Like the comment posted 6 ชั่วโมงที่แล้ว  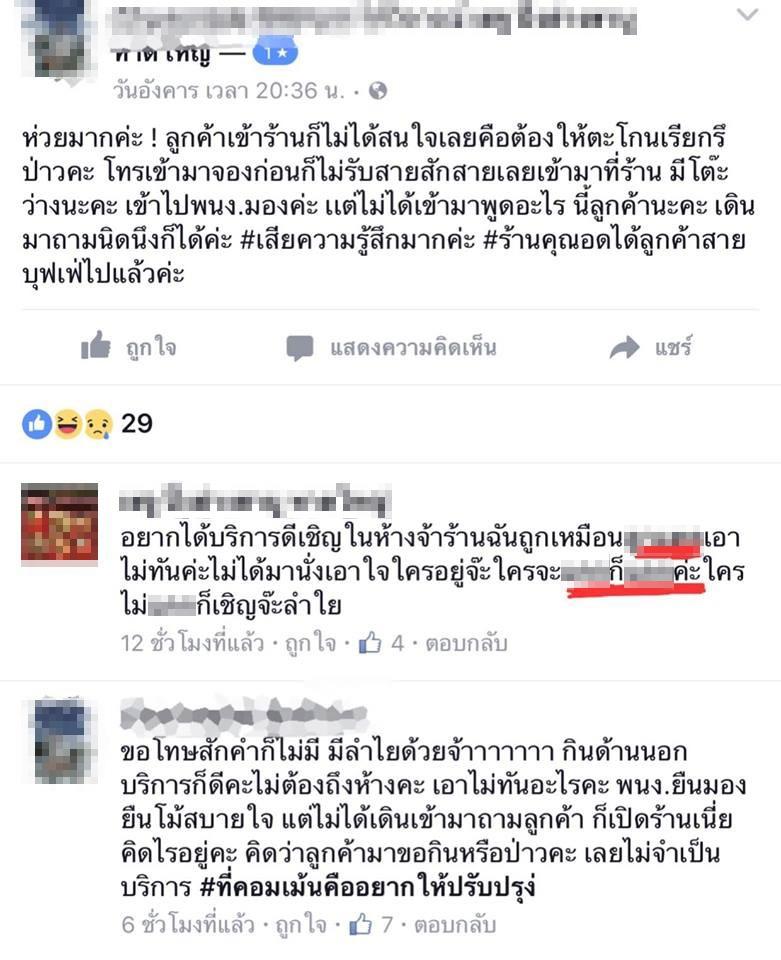pos(301,924)
